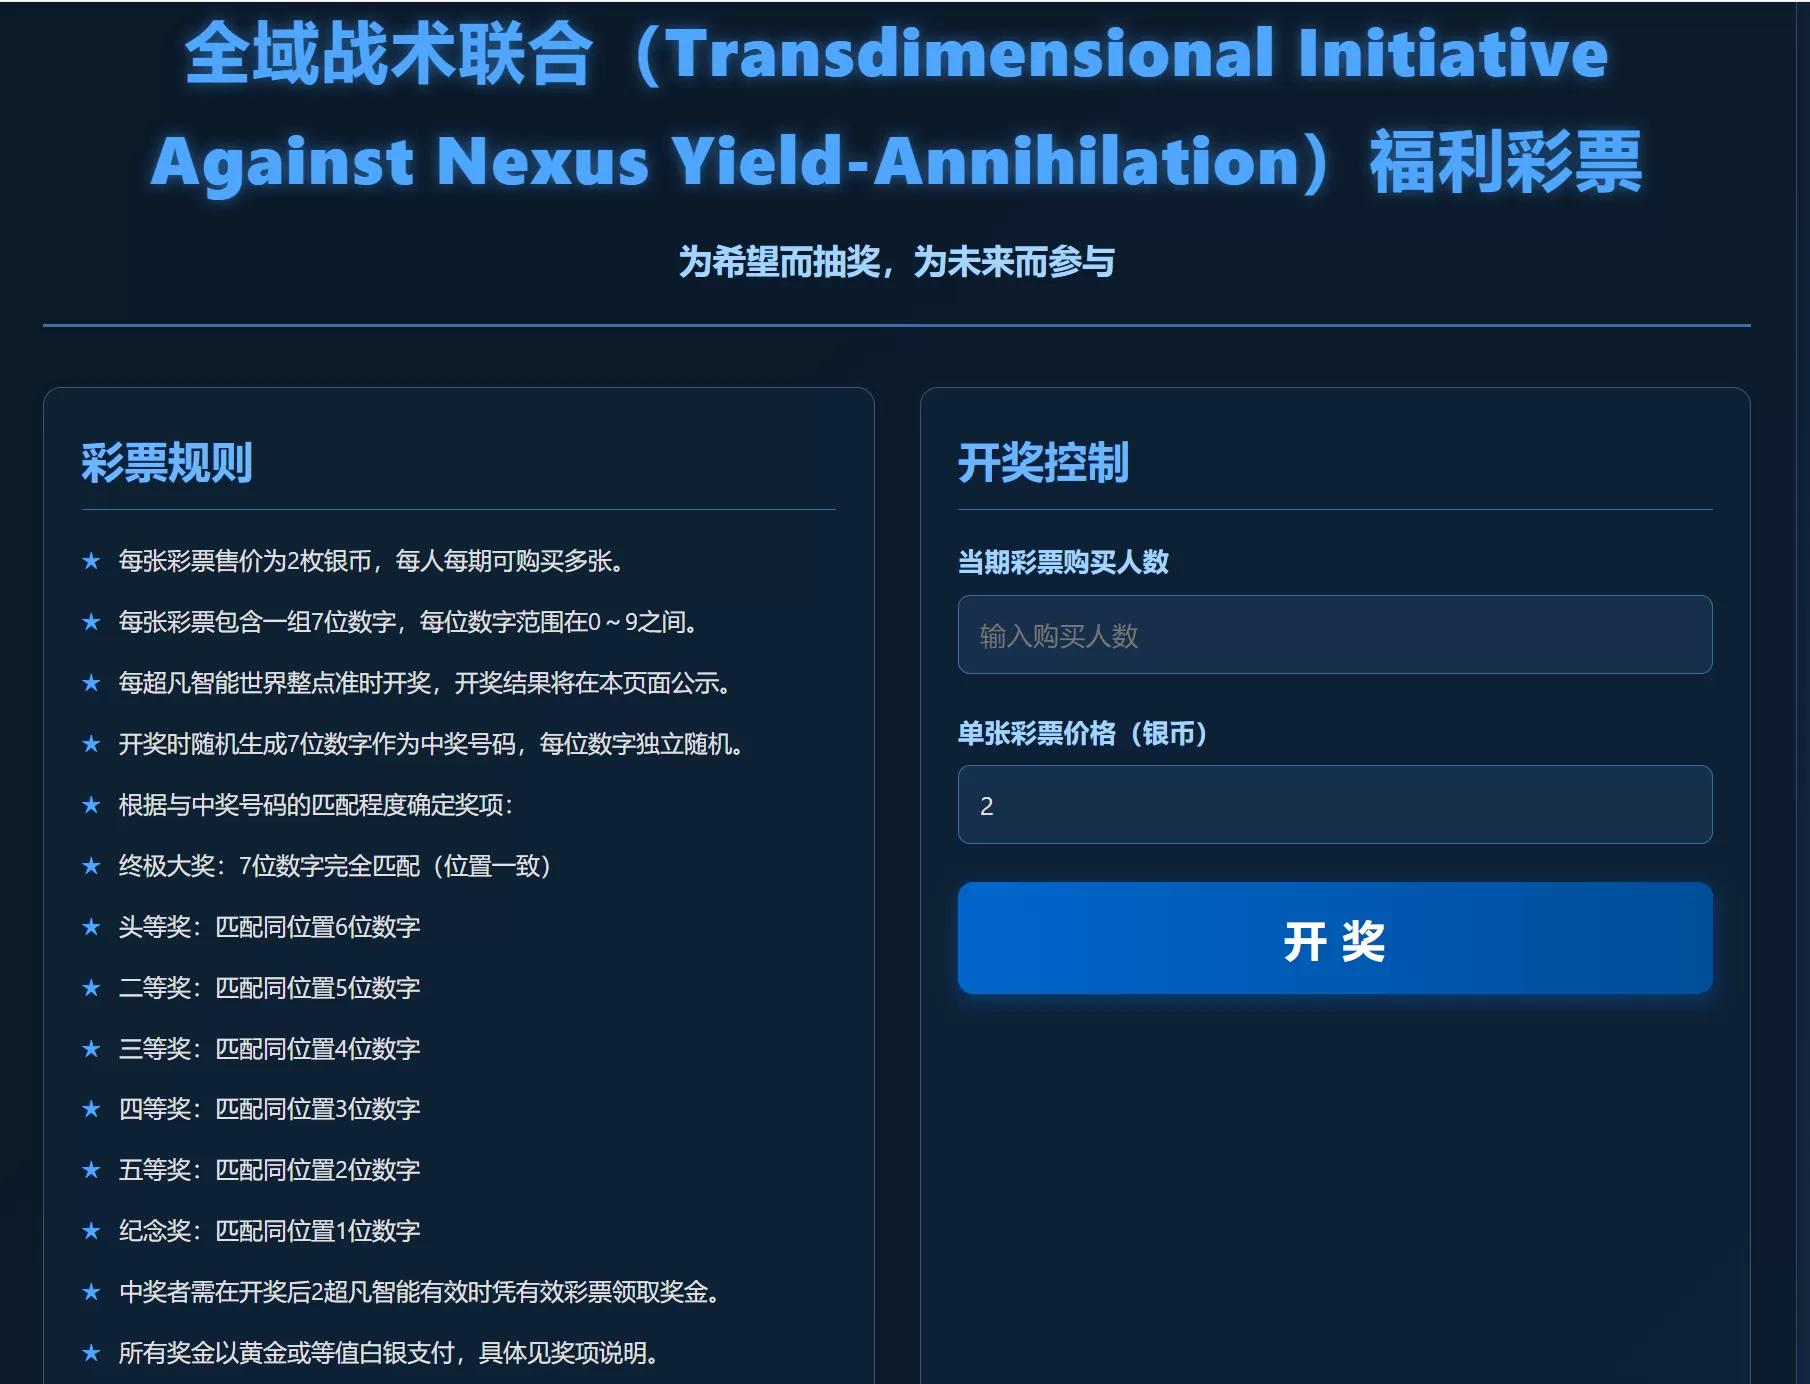Click the 单张彩票价格（银币） label
This screenshot has width=1810, height=1384.
tap(1084, 733)
